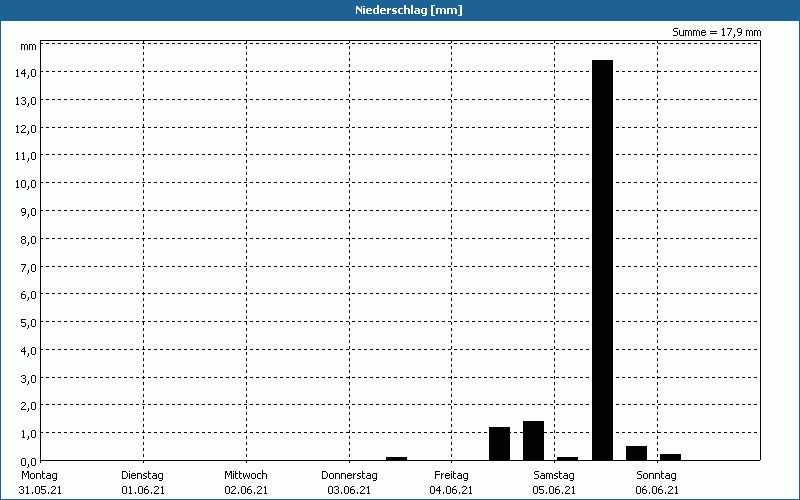Click the 9,0 y-axis label
Image resolution: width=800 pixels, height=500 pixels.
tap(28, 212)
